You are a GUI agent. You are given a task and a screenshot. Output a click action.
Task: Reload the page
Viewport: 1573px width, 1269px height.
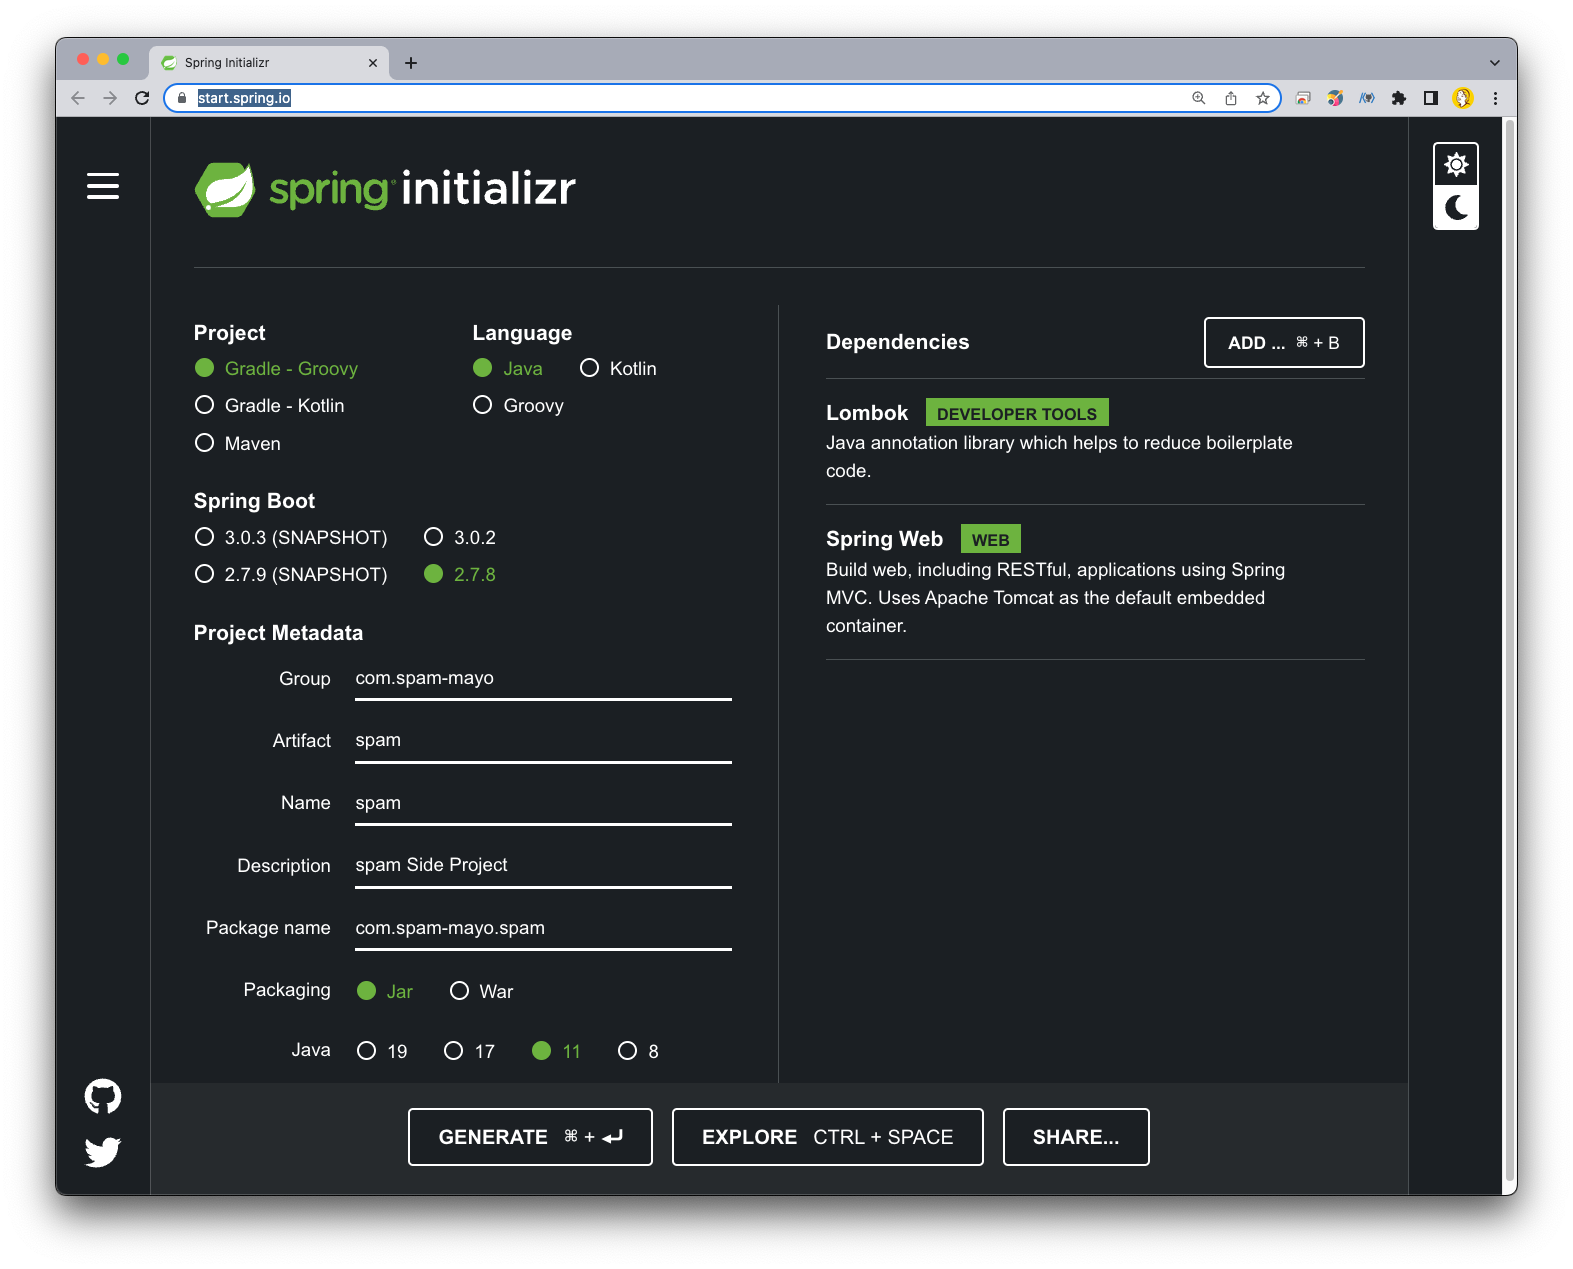[x=142, y=98]
